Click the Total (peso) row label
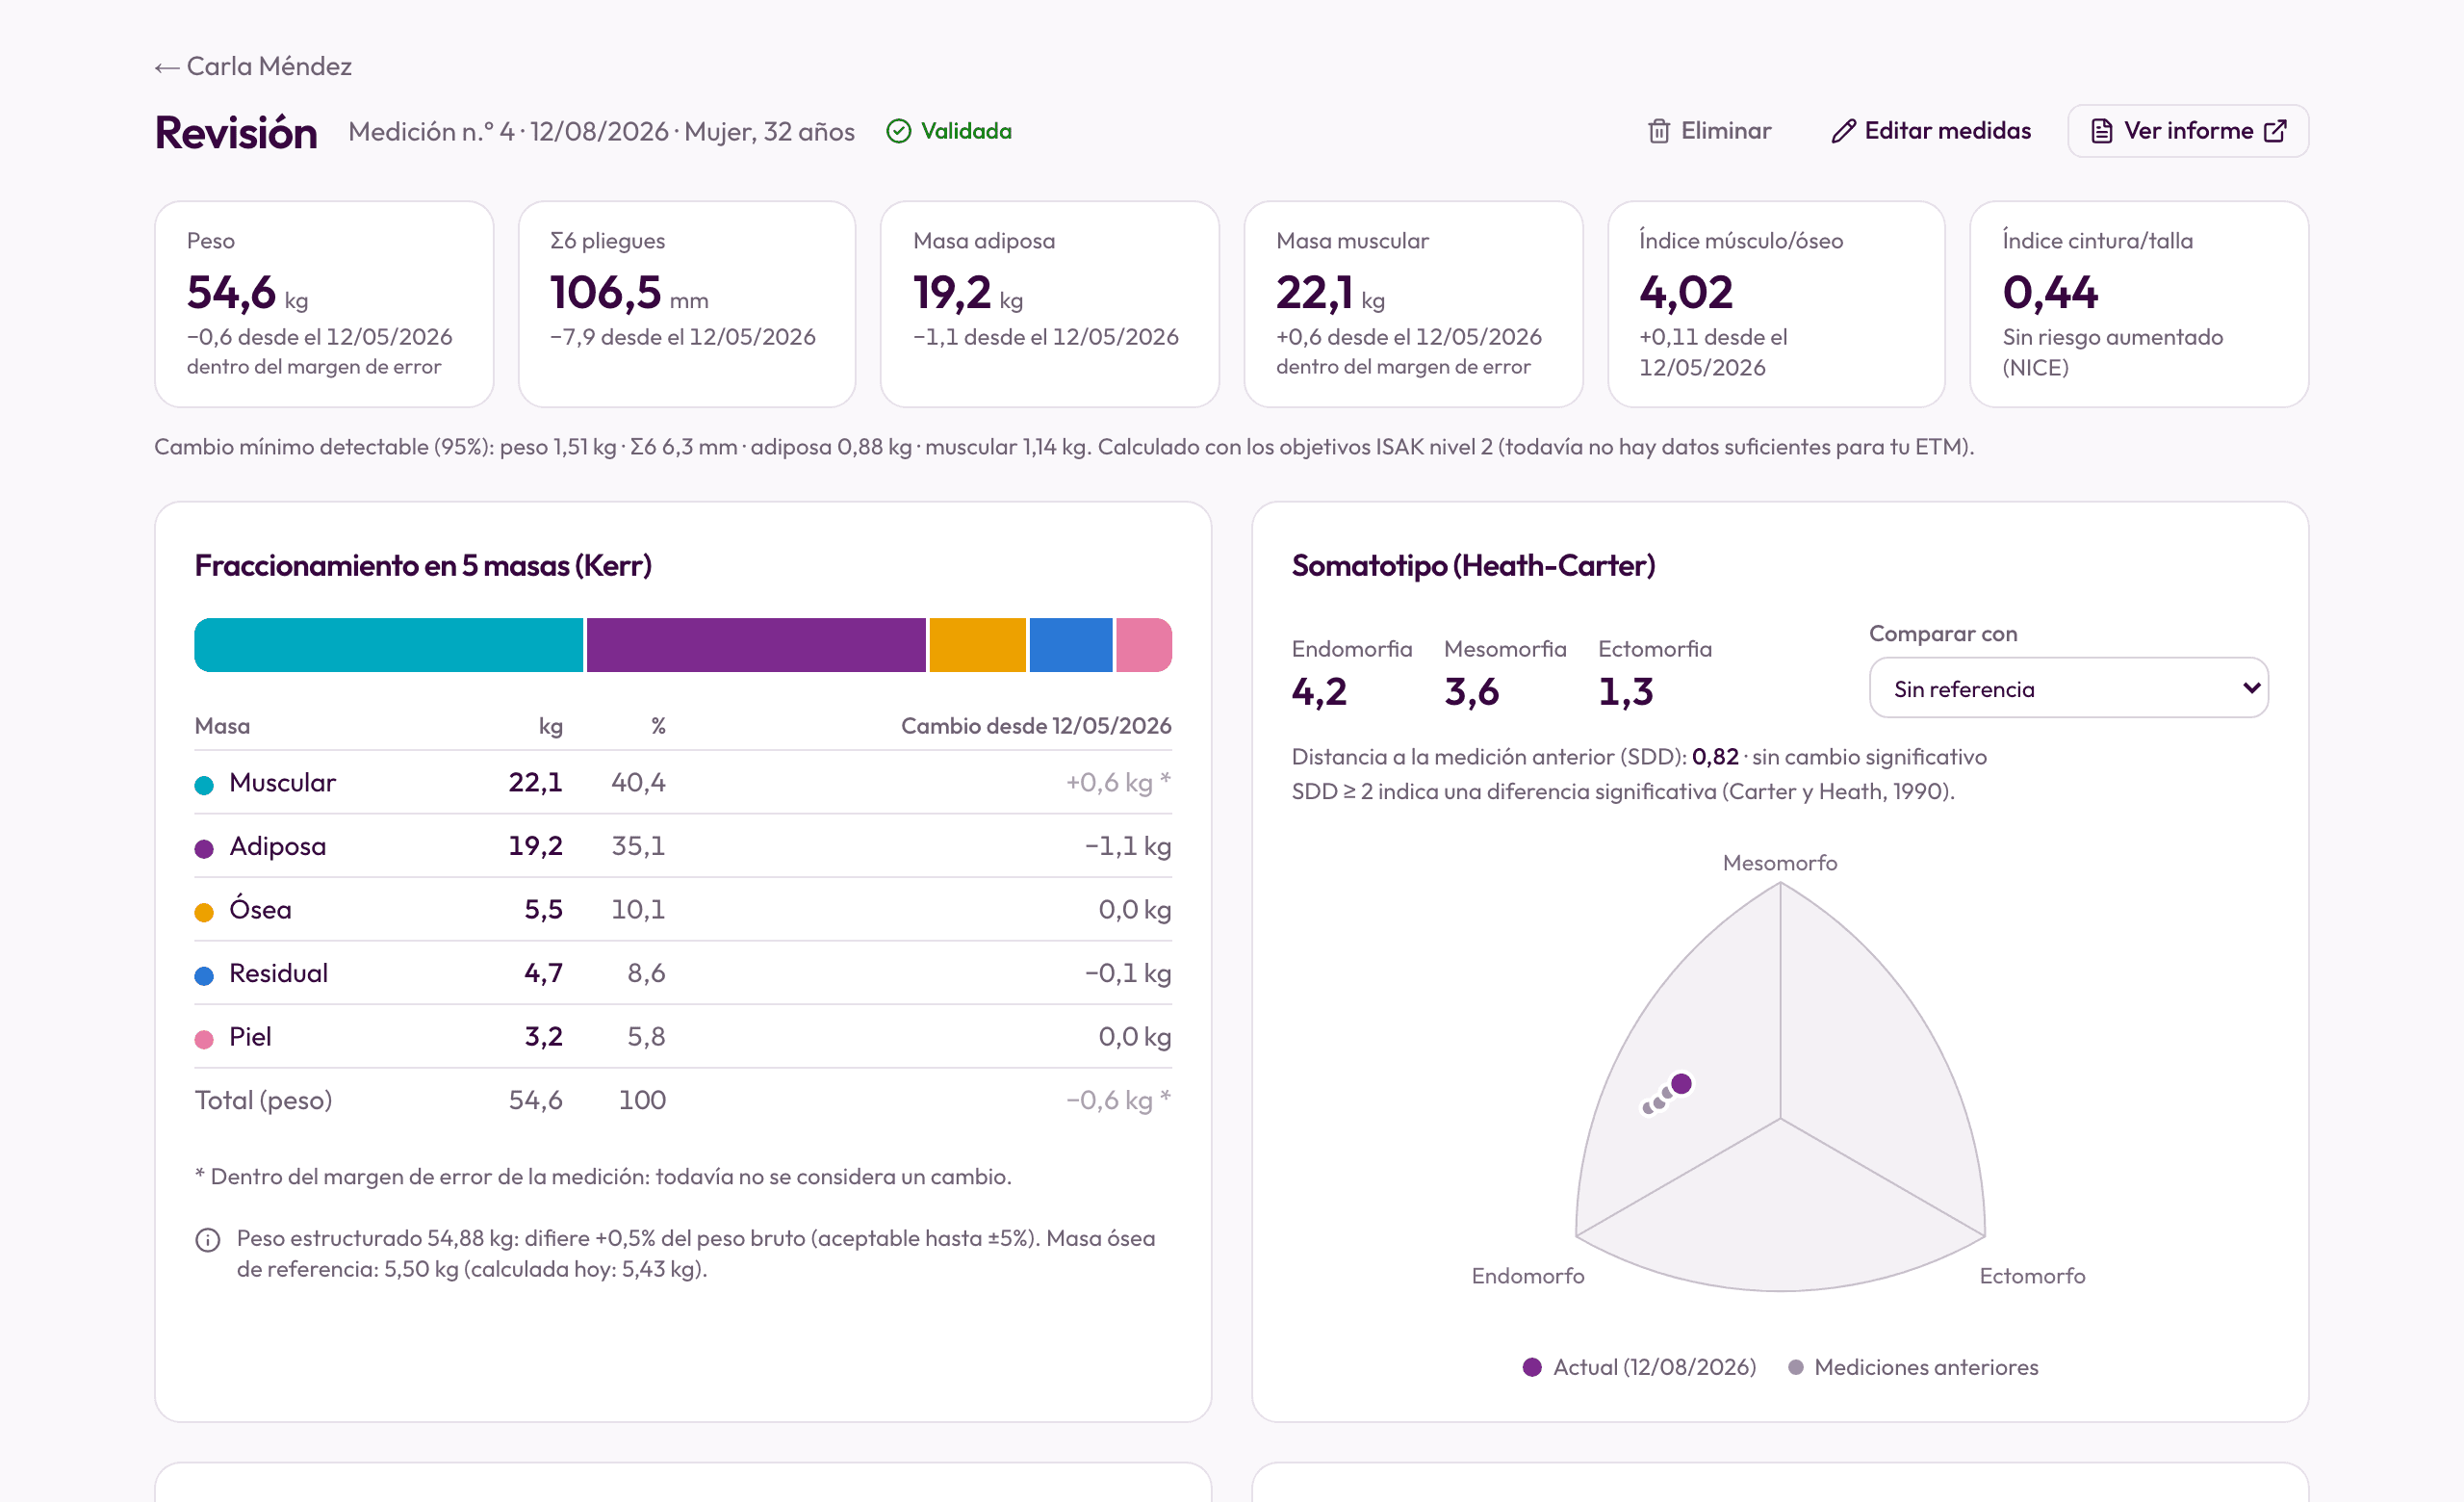Screen dimensions: 2464x1502 coord(263,1100)
